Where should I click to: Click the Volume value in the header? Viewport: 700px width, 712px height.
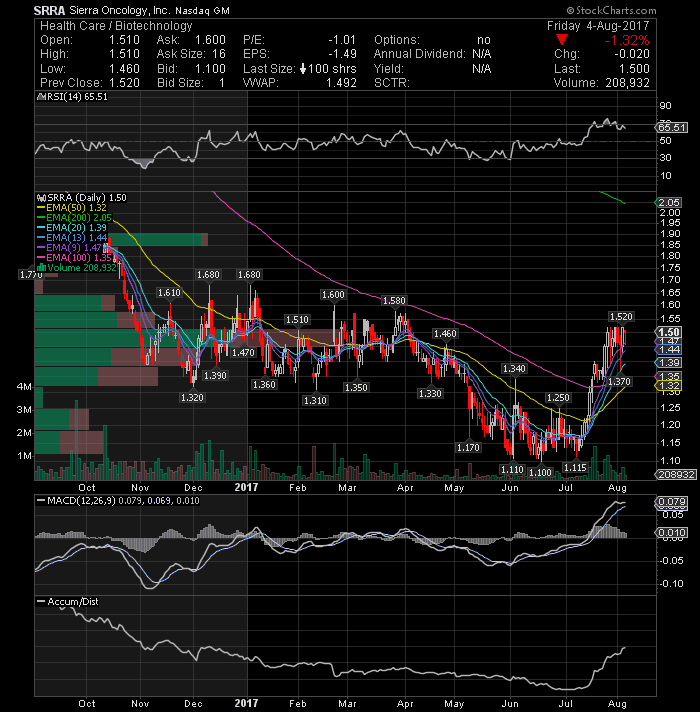(626, 83)
